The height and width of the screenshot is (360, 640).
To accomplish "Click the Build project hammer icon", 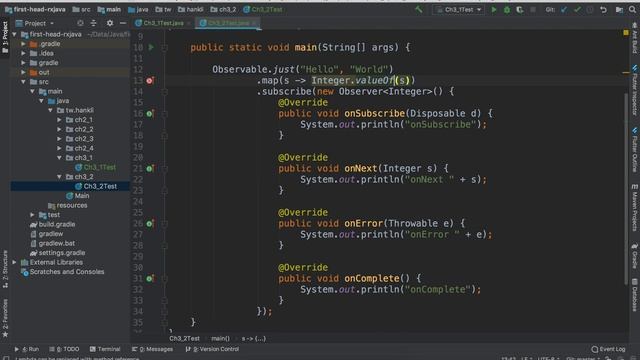I will click(x=419, y=9).
